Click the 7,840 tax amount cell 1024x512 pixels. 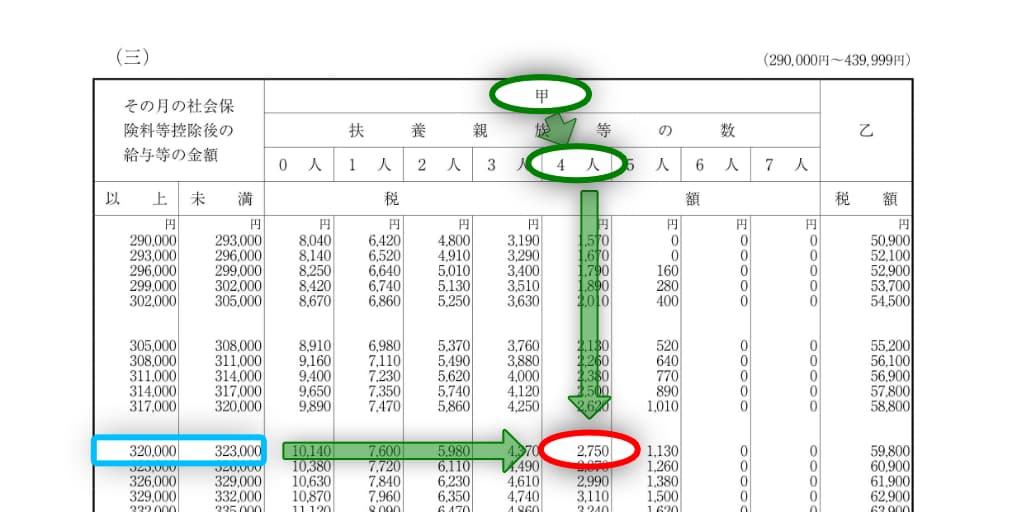click(x=384, y=481)
